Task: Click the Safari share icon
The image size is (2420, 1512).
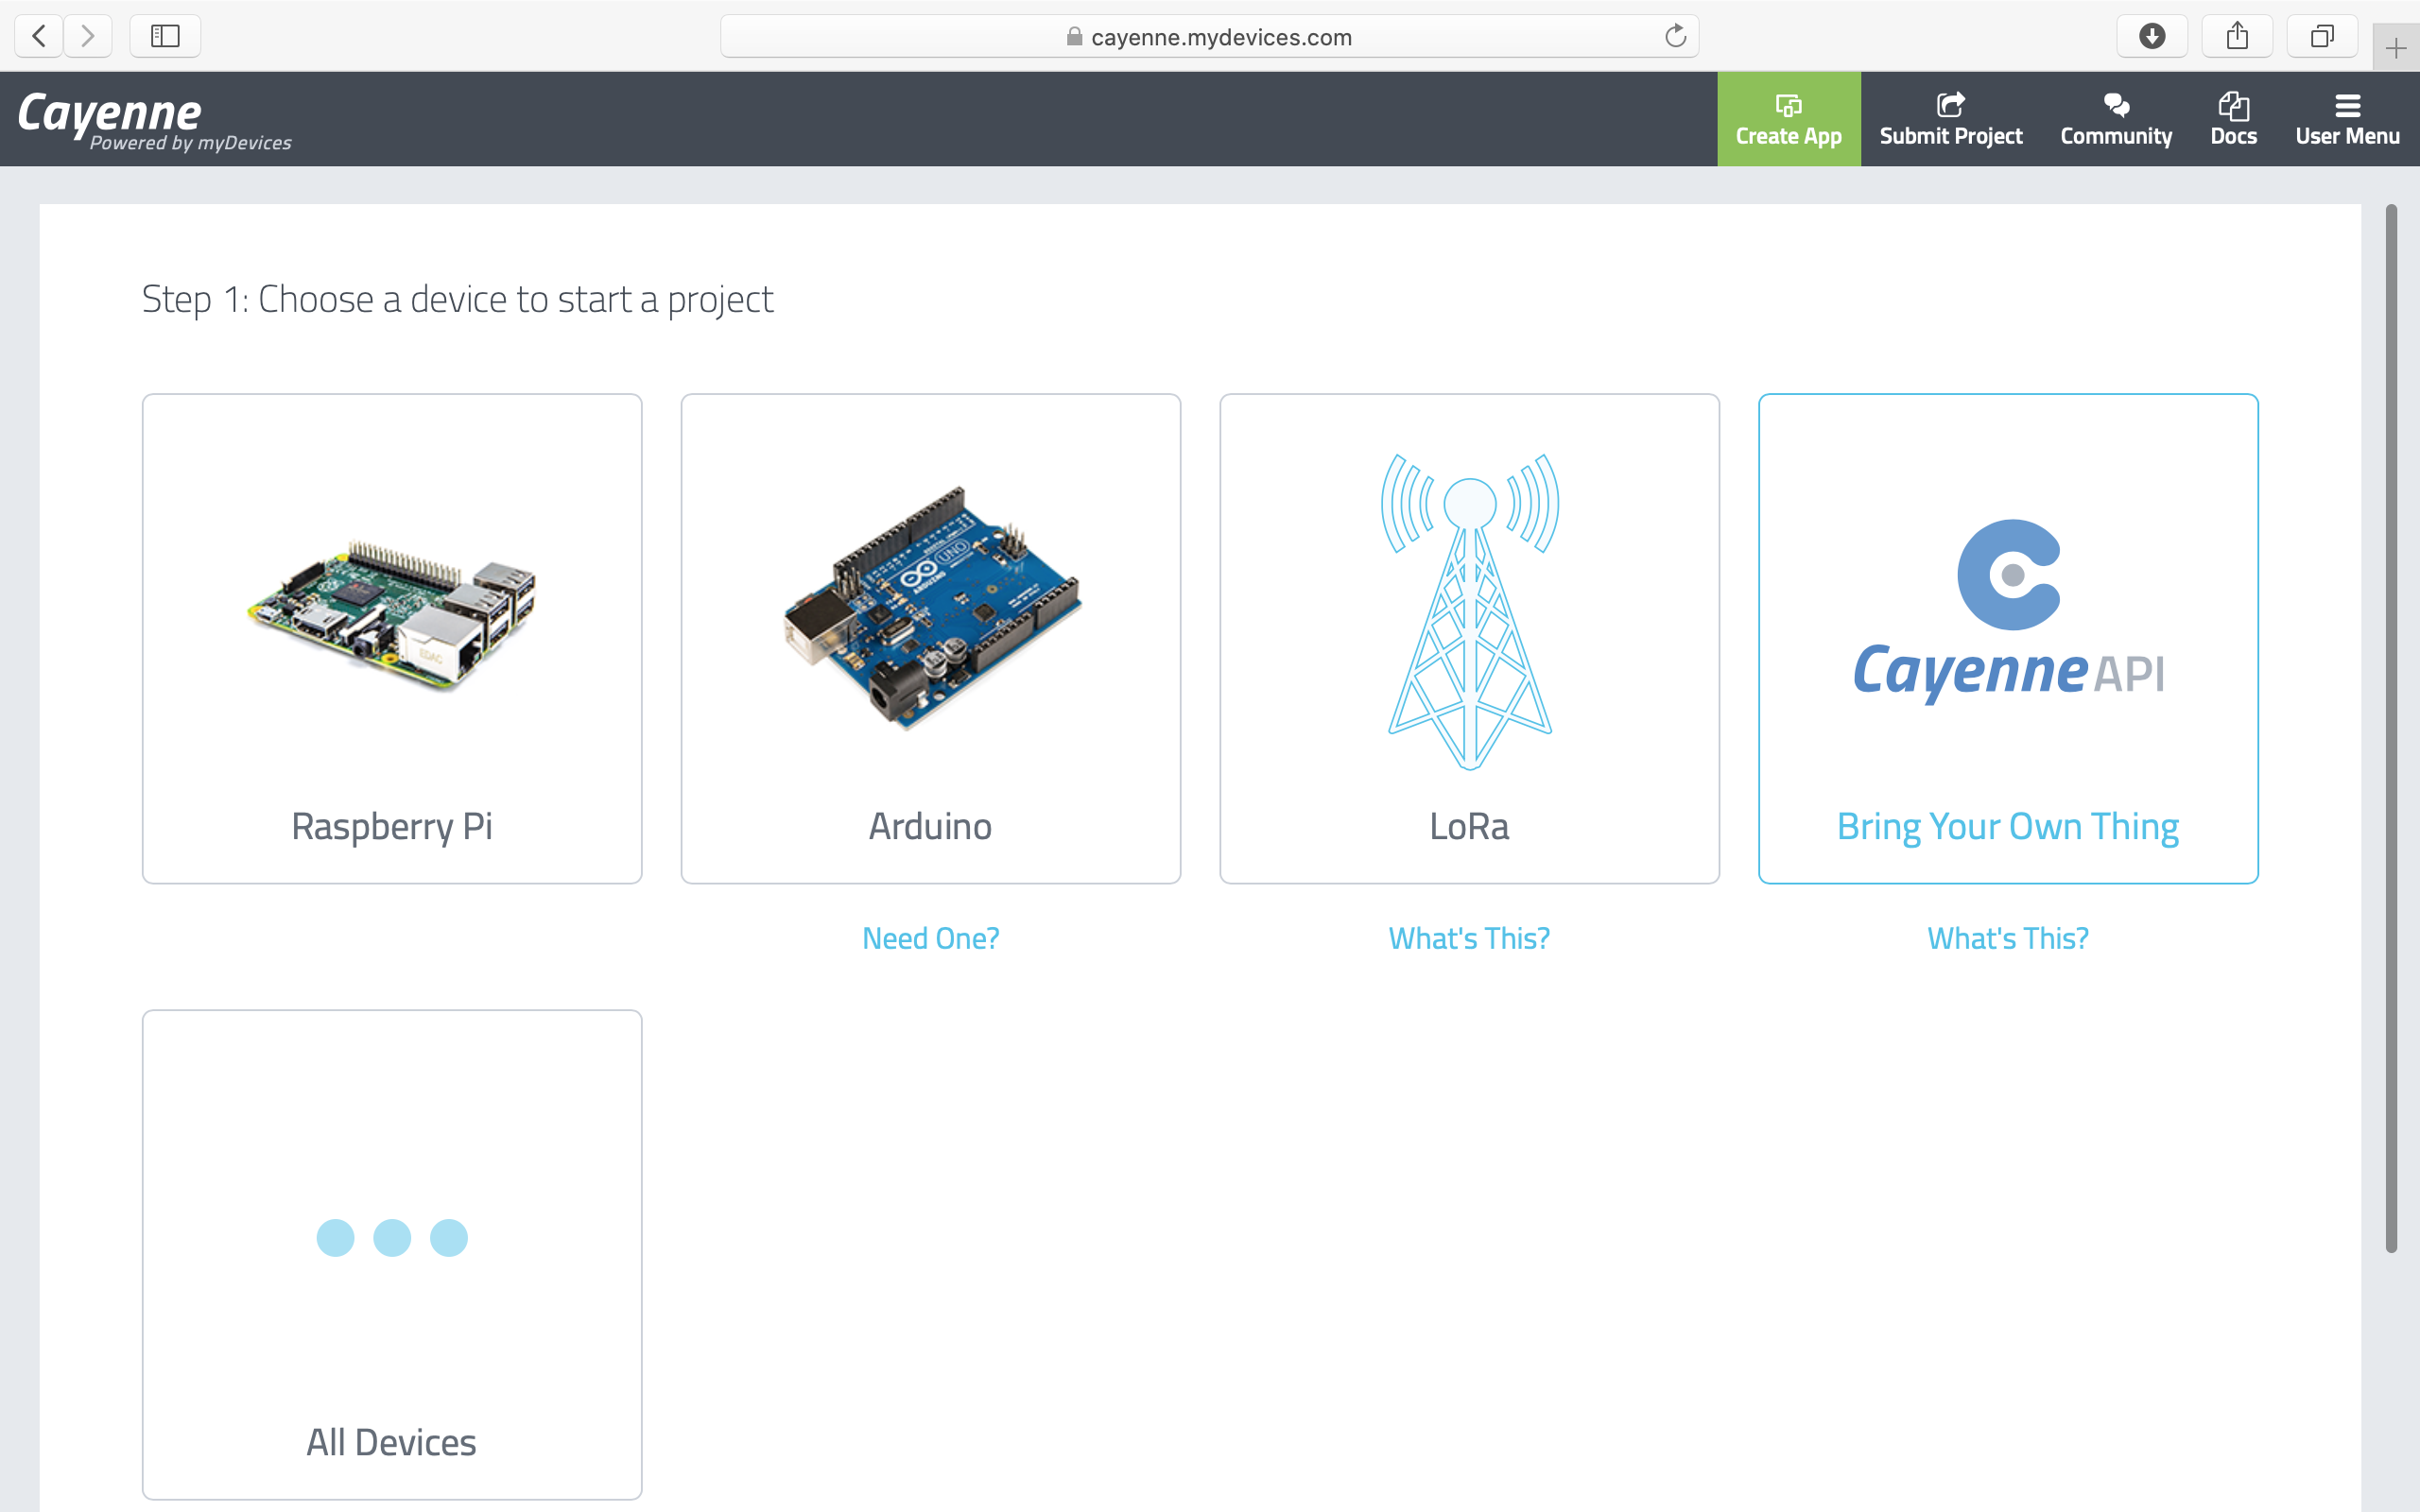Action: (2237, 37)
